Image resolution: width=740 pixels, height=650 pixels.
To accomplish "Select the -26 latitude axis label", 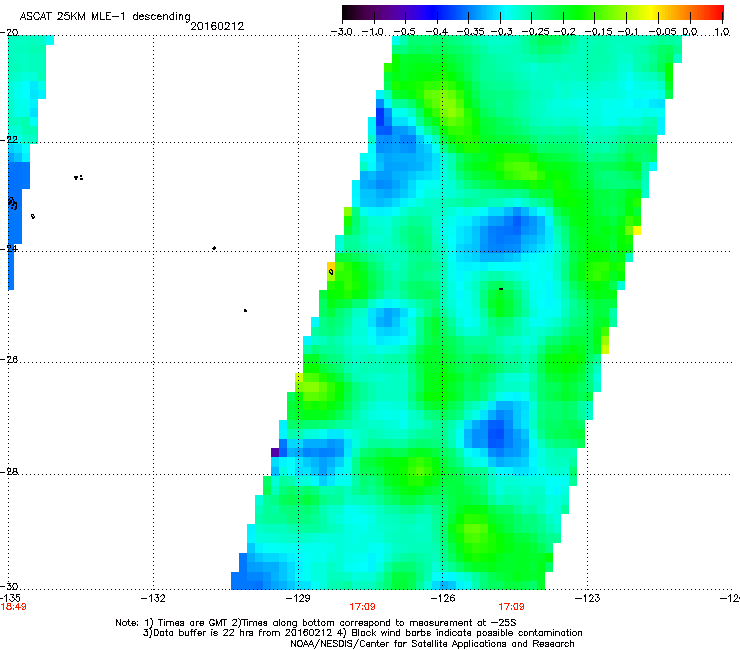I will tap(10, 360).
